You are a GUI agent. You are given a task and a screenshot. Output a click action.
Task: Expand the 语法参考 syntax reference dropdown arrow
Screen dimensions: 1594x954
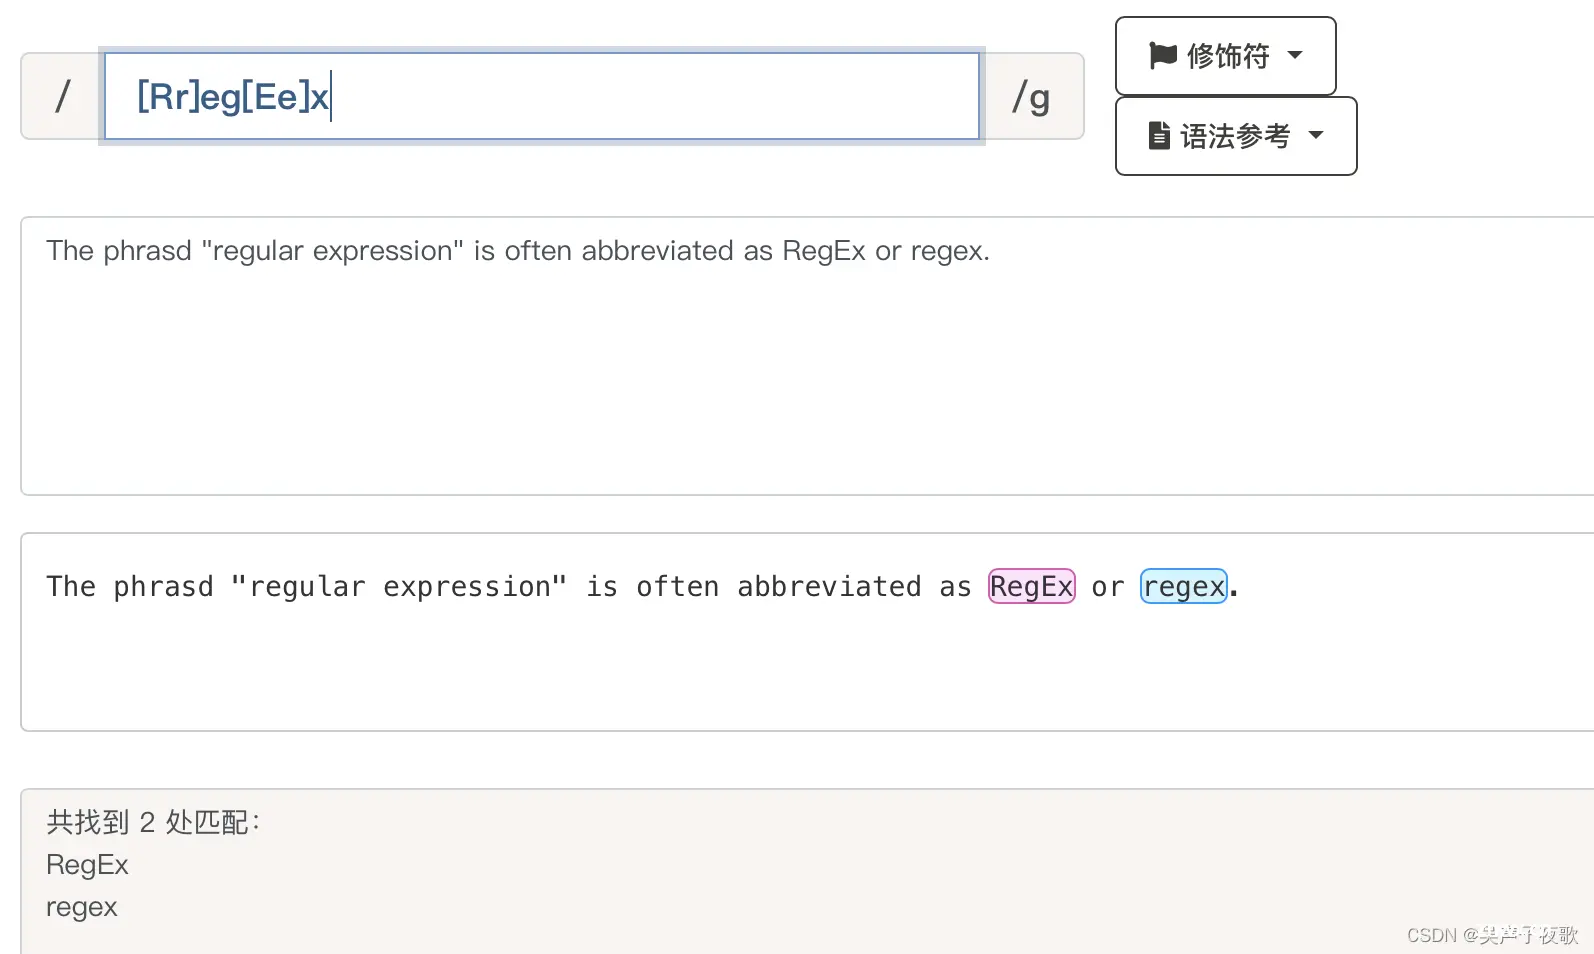(x=1316, y=135)
